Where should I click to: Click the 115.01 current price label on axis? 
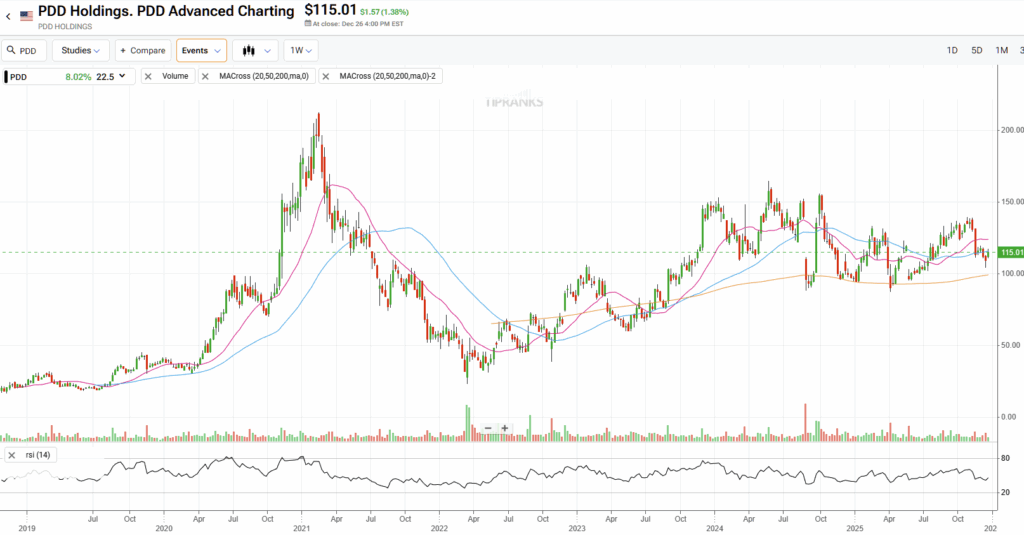click(1010, 253)
